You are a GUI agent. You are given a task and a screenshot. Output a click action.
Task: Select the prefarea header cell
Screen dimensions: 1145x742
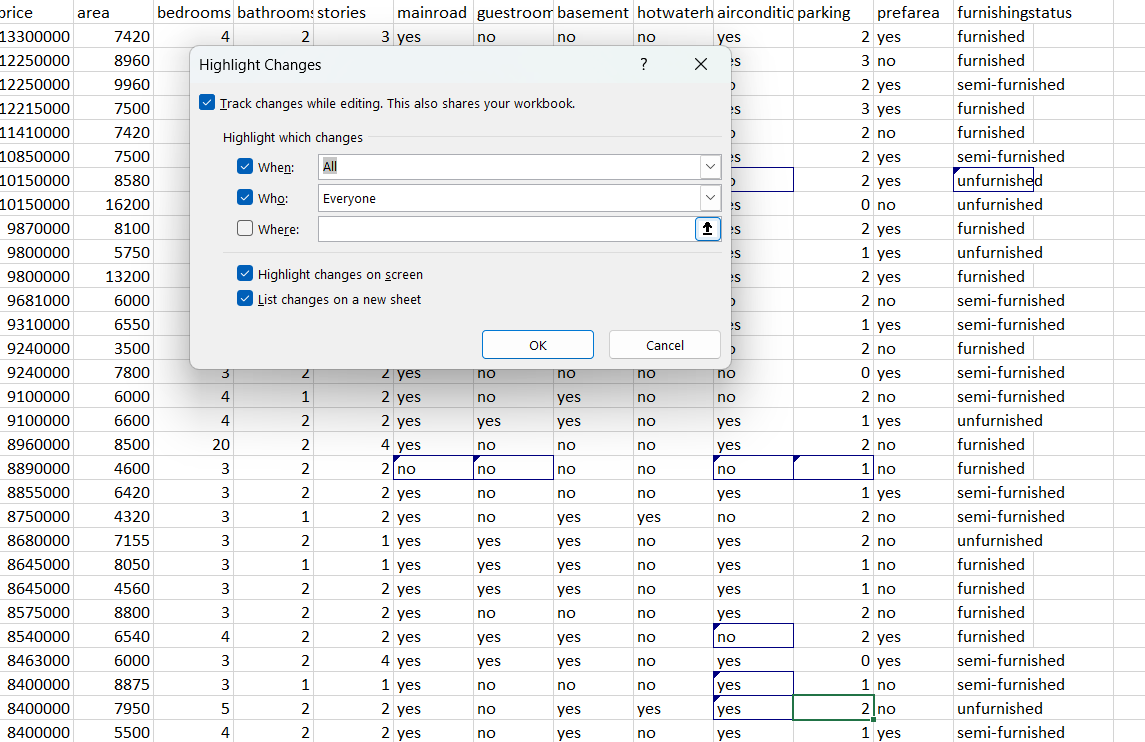coord(914,12)
